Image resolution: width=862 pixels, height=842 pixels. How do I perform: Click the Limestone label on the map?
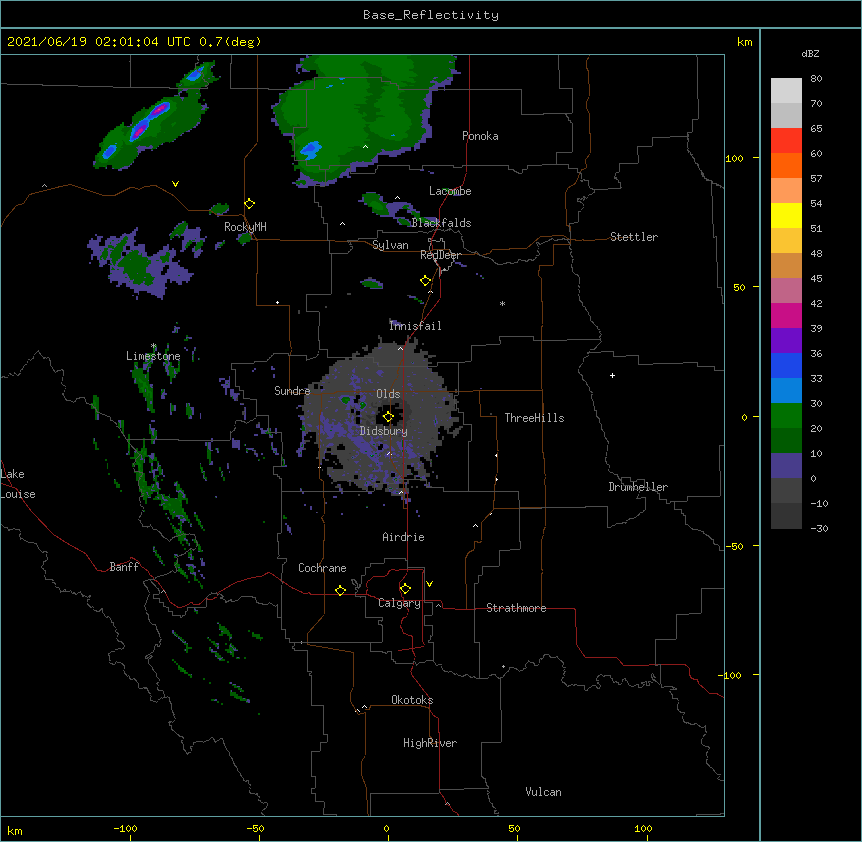[x=153, y=356]
